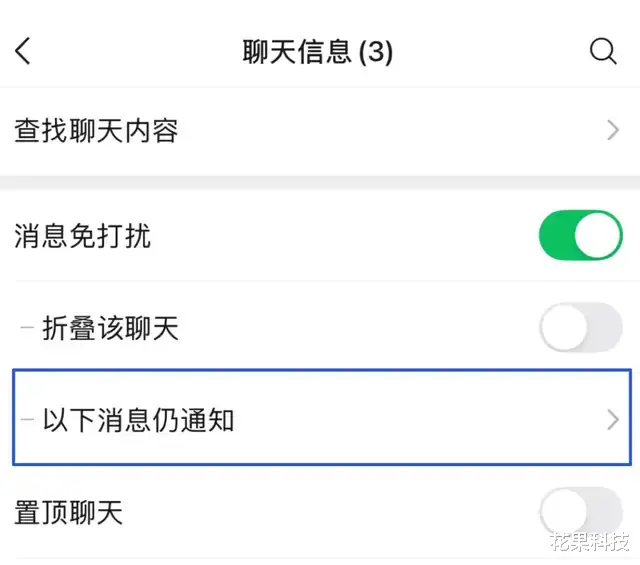
Task: Click the blue highlight border around 以下消息仍通知
Action: tap(320, 370)
